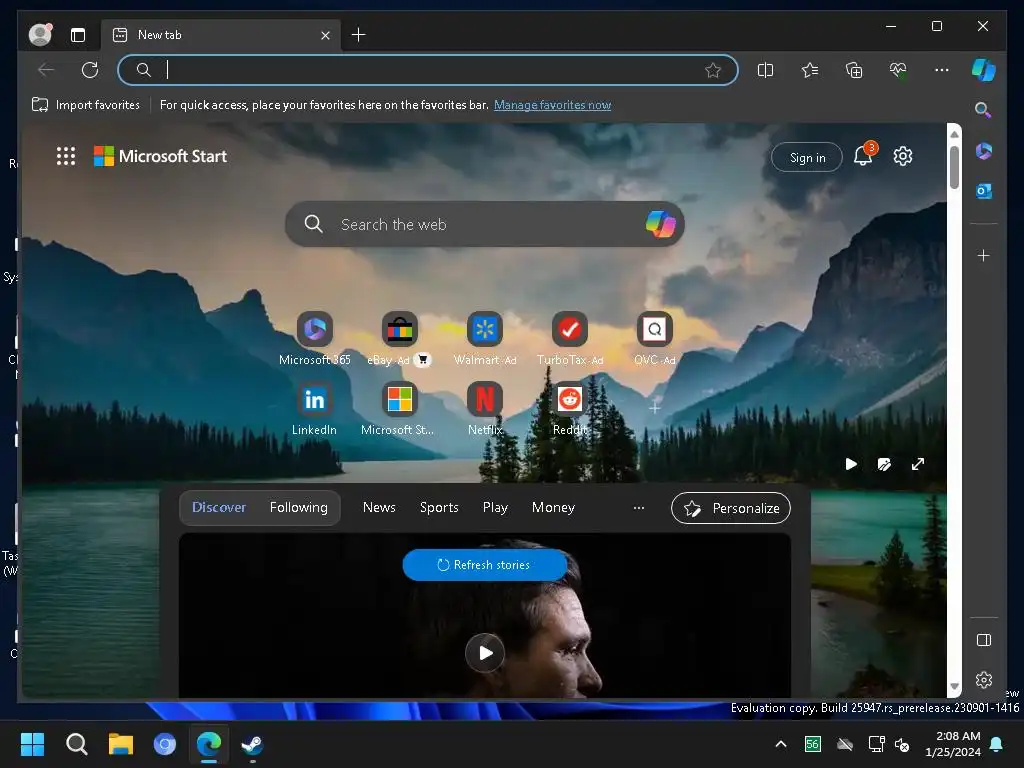Open Copilot from the toolbar

(x=984, y=70)
